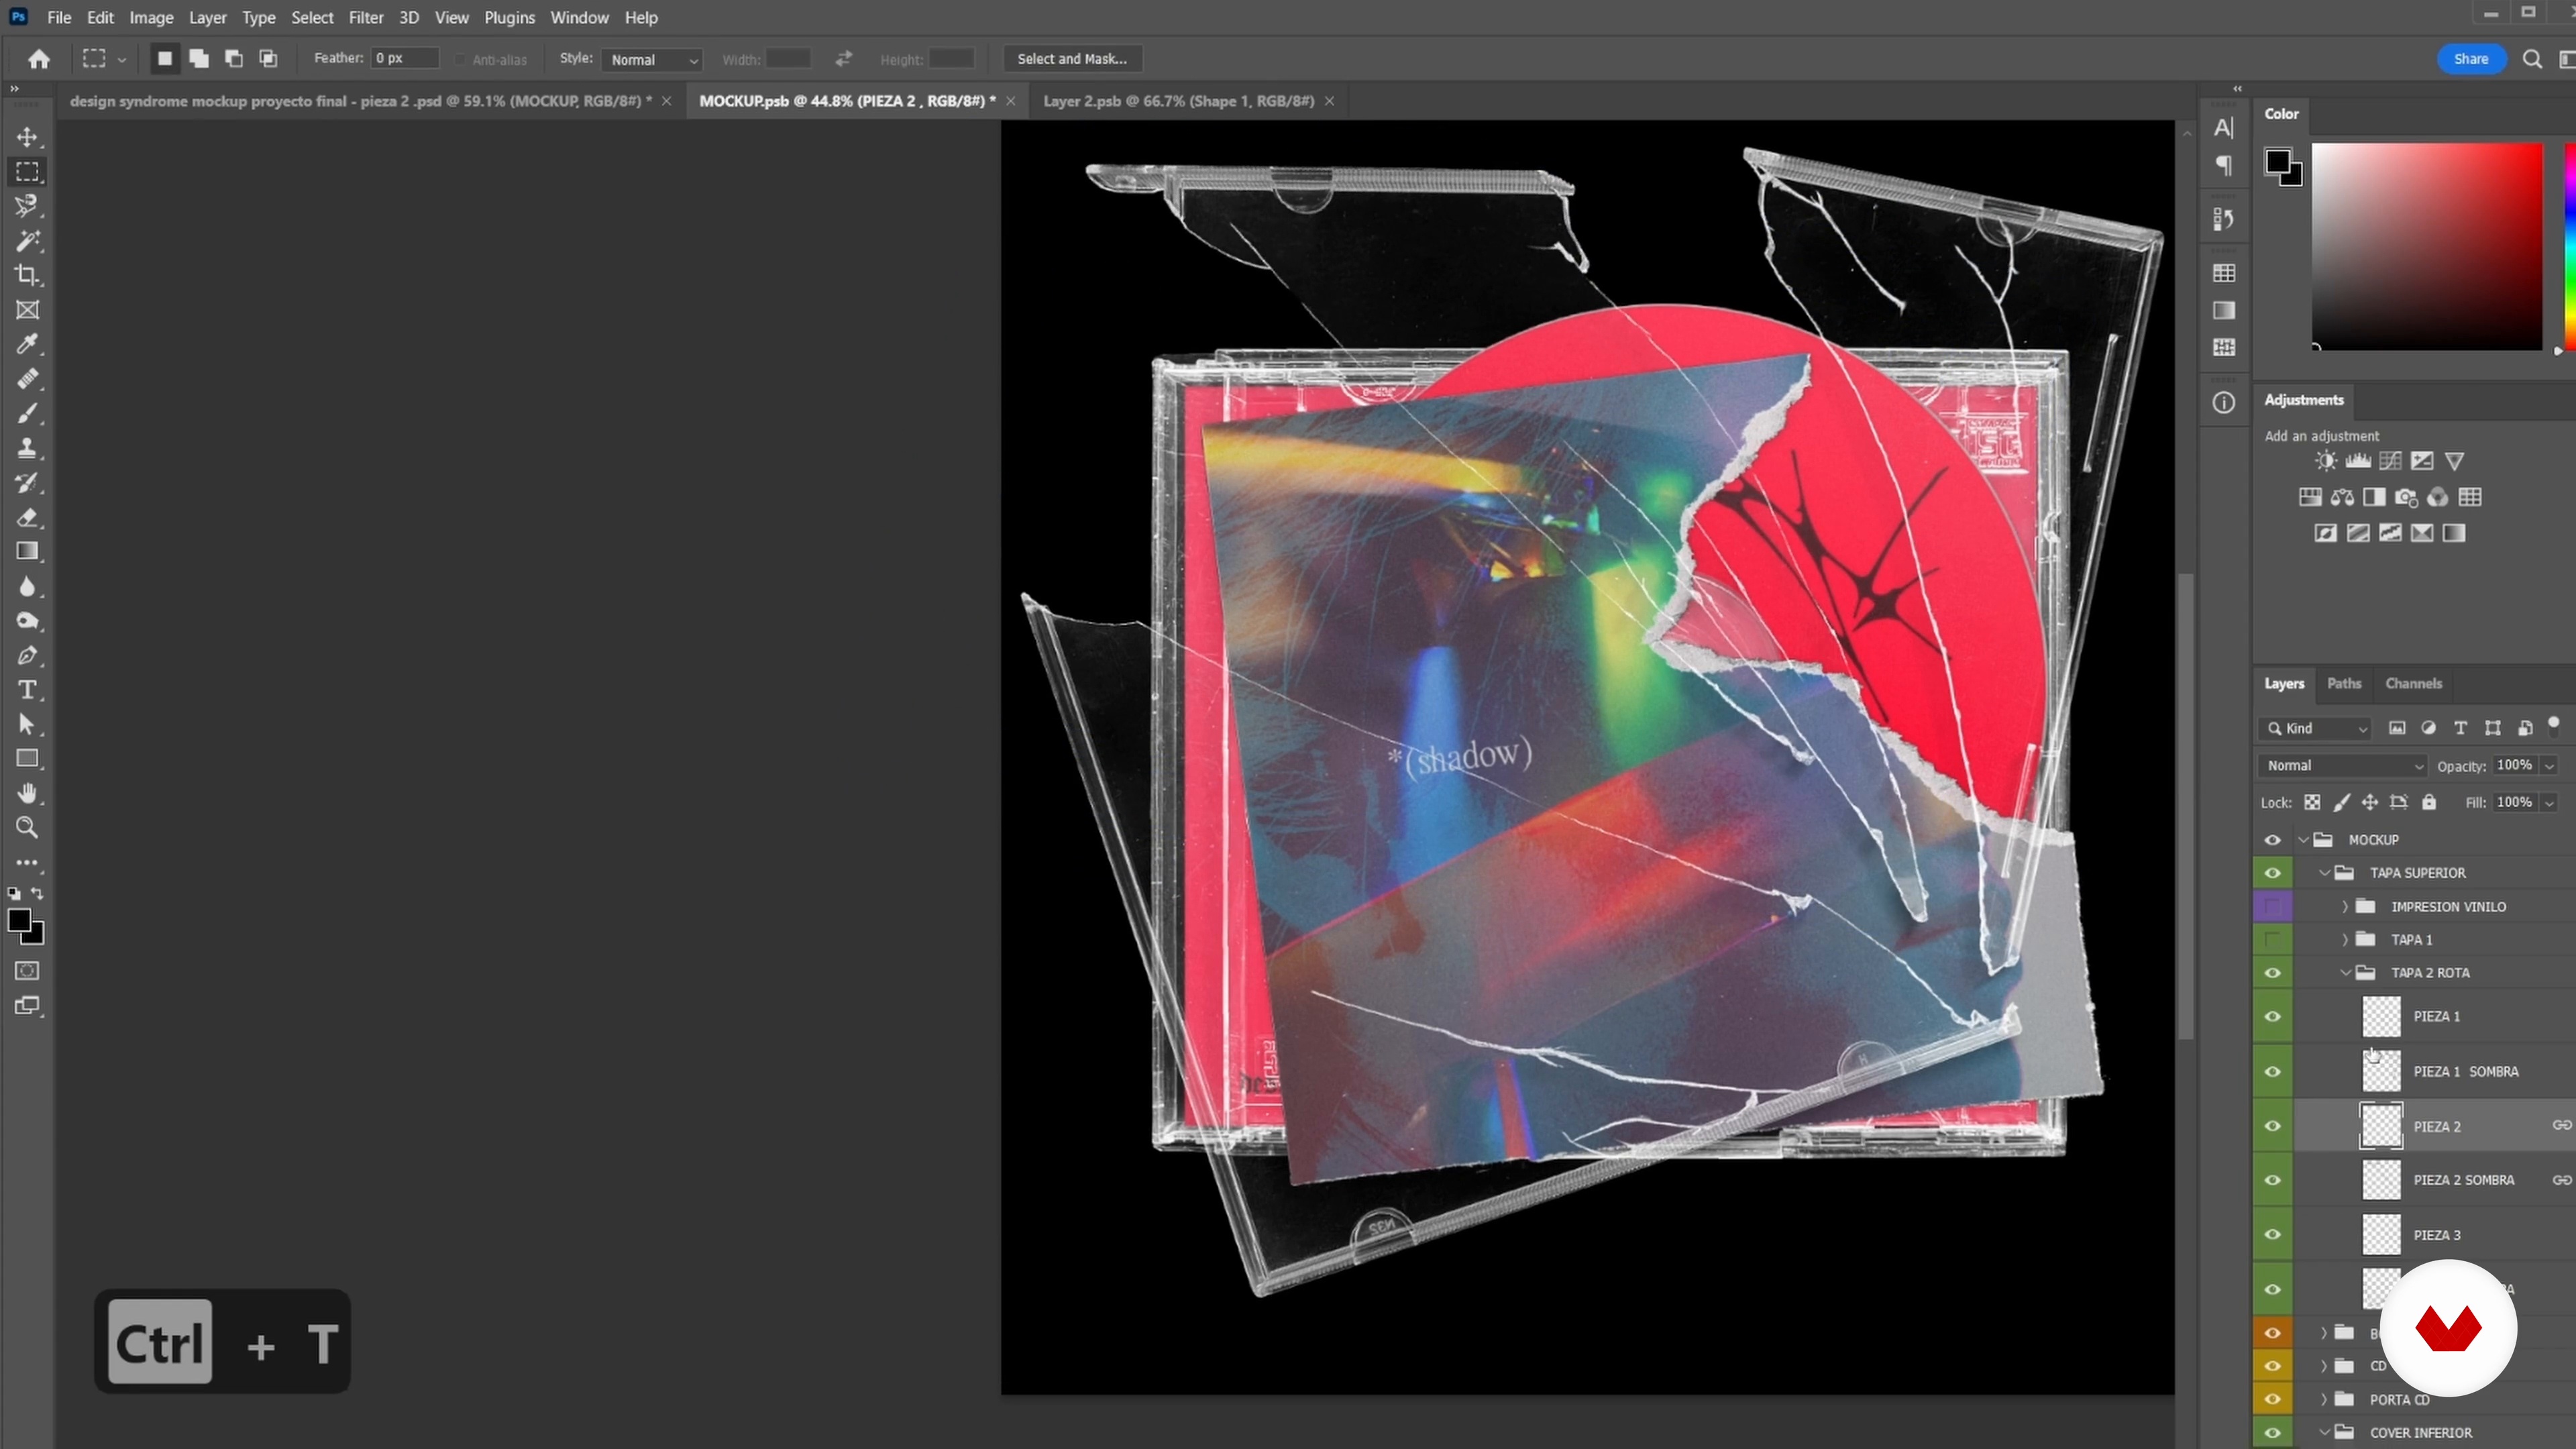Select the Zoom tool
This screenshot has width=2576, height=1449.
27,828
